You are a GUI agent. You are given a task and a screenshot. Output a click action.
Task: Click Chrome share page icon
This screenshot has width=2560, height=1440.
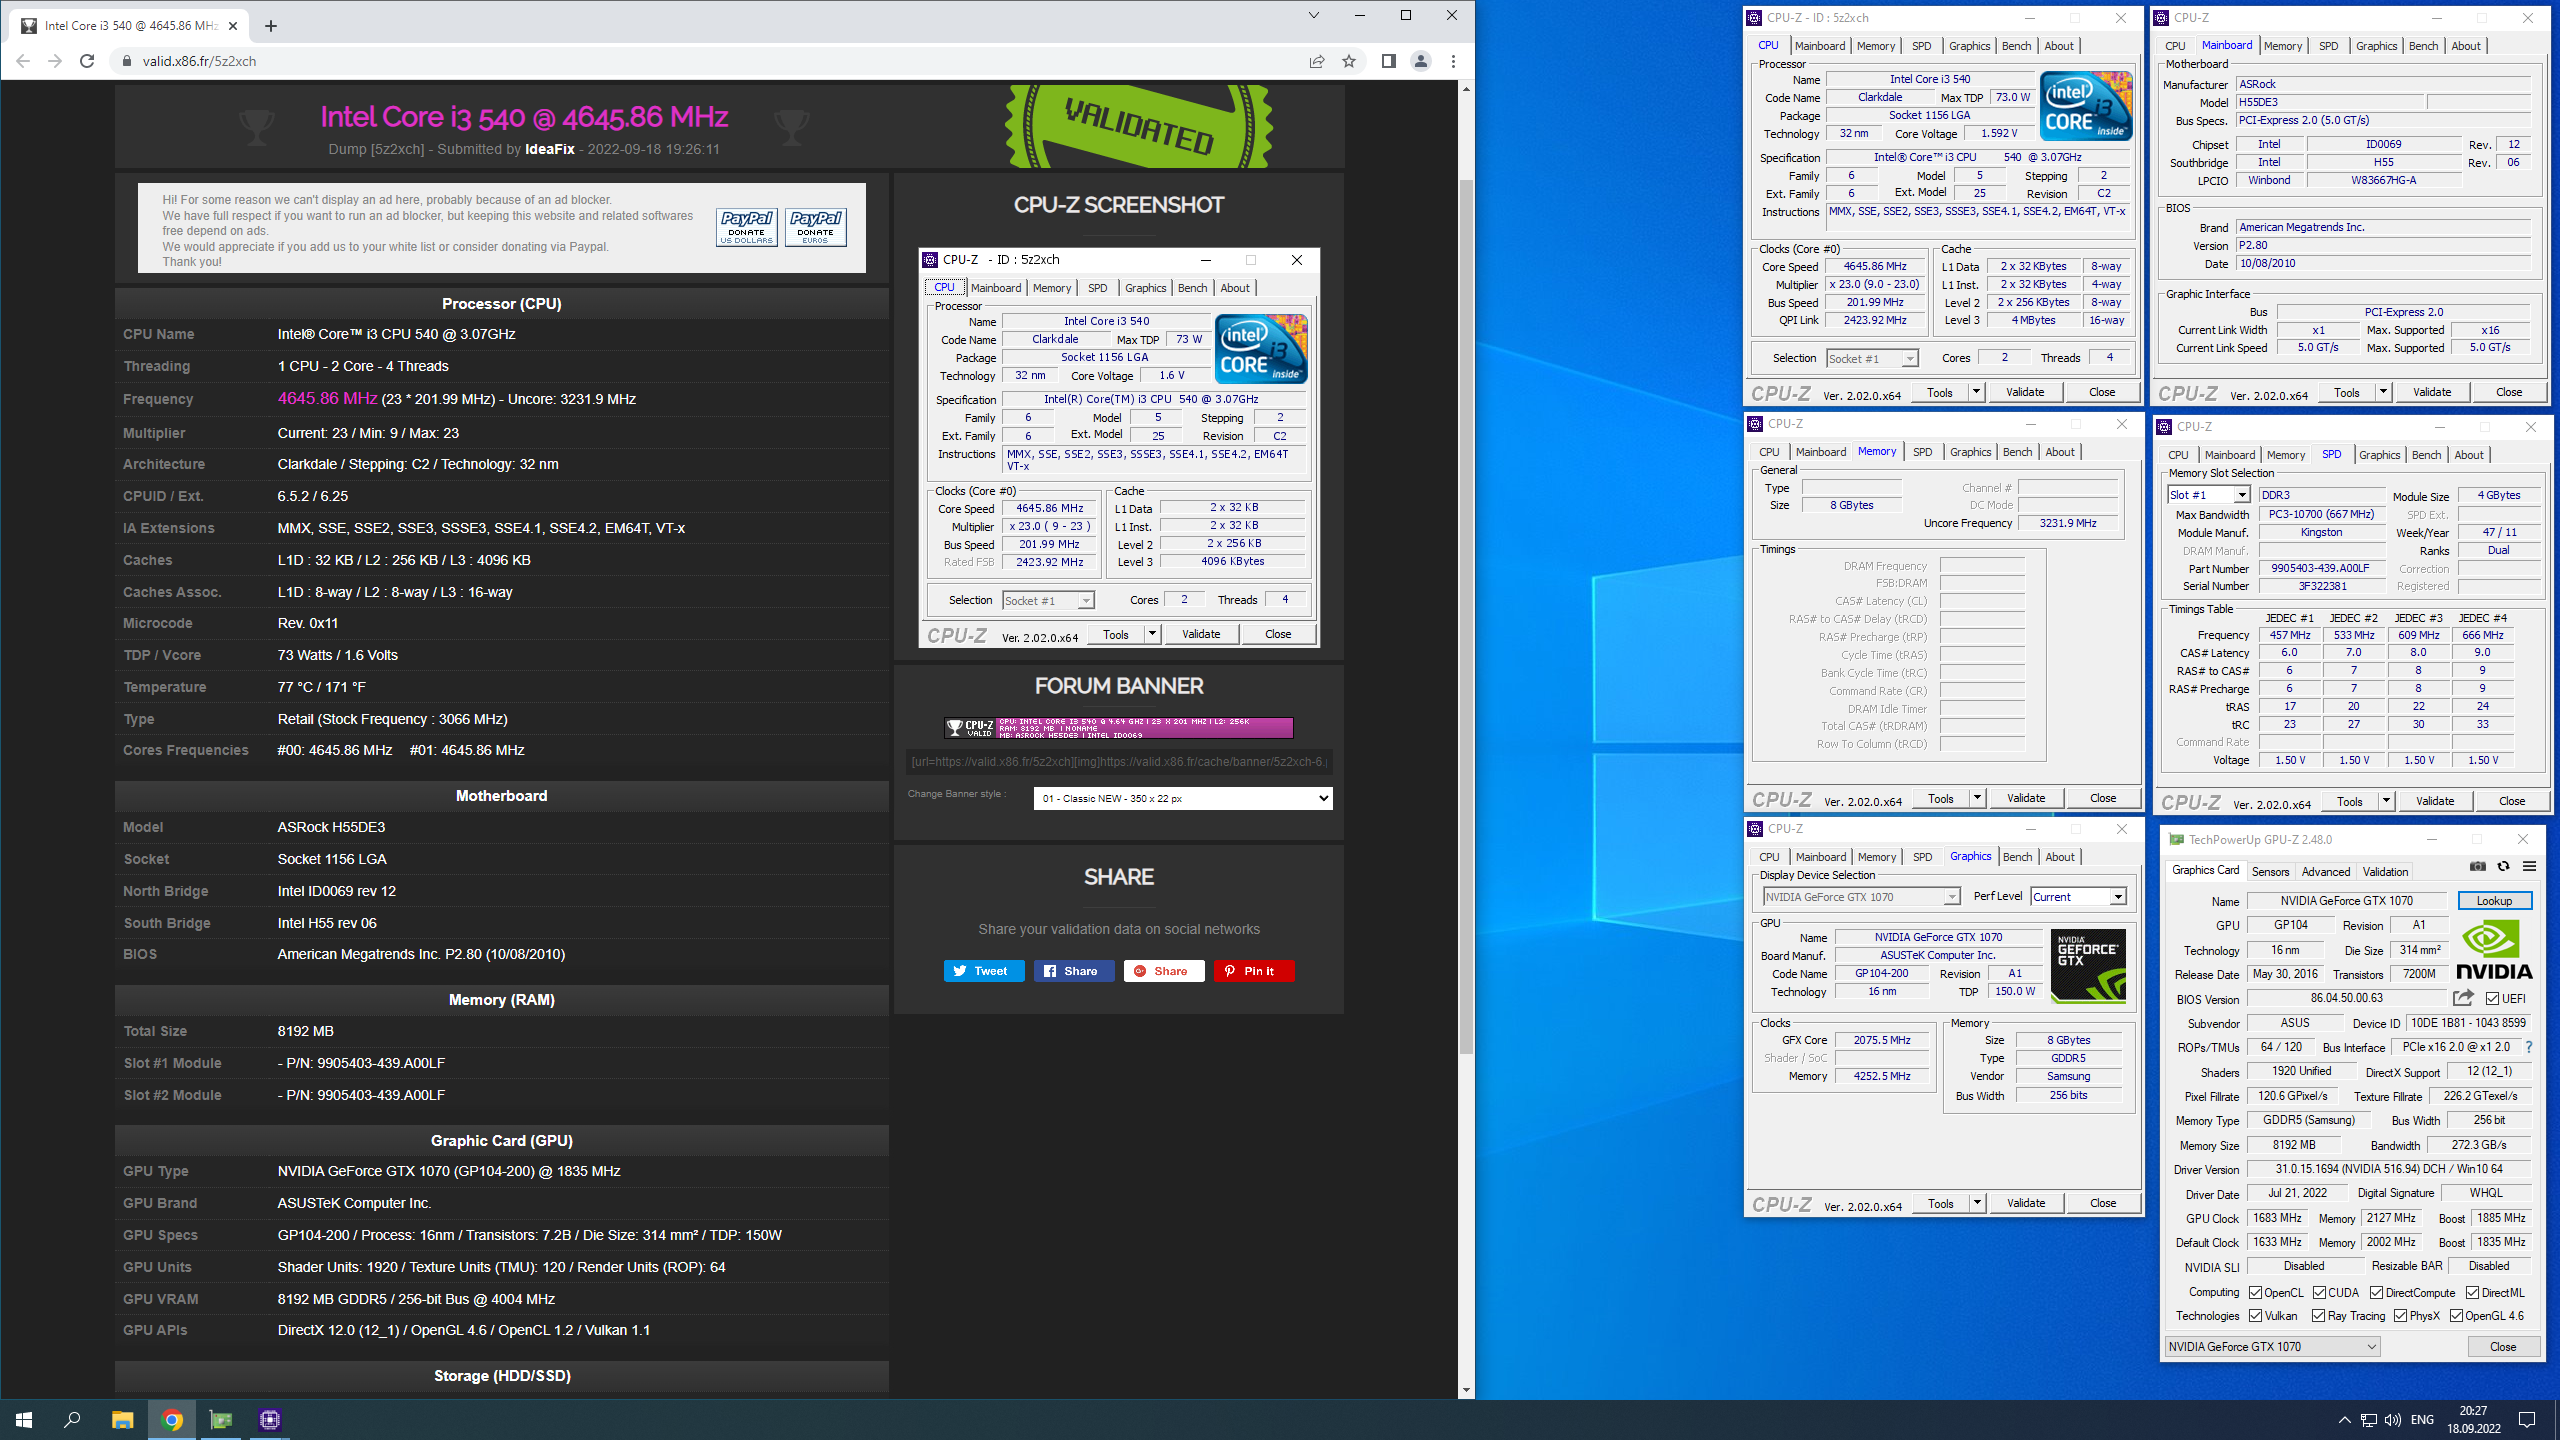pyautogui.click(x=1317, y=61)
